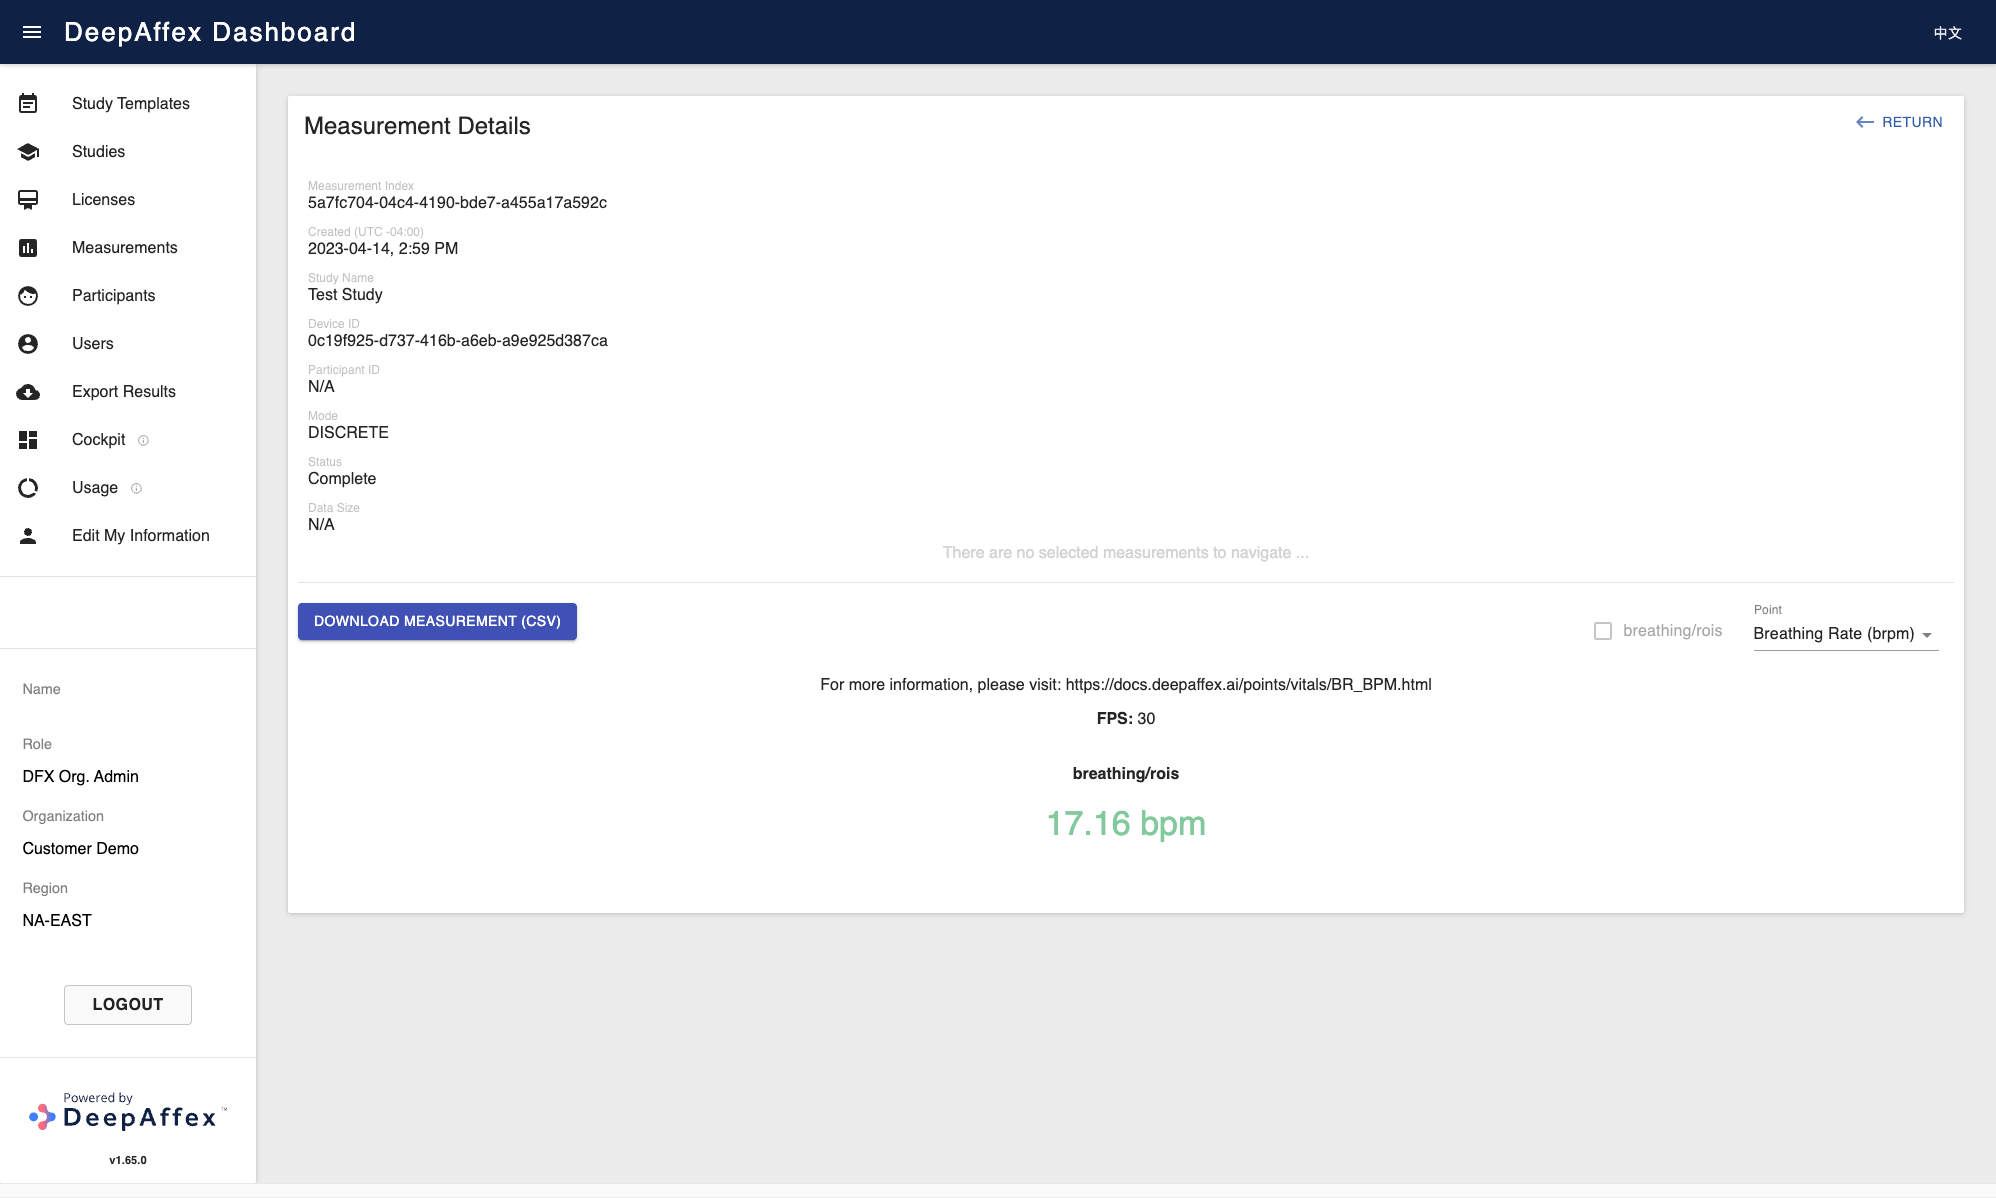Open Export Results in sidebar
1996x1198 pixels.
pos(128,391)
